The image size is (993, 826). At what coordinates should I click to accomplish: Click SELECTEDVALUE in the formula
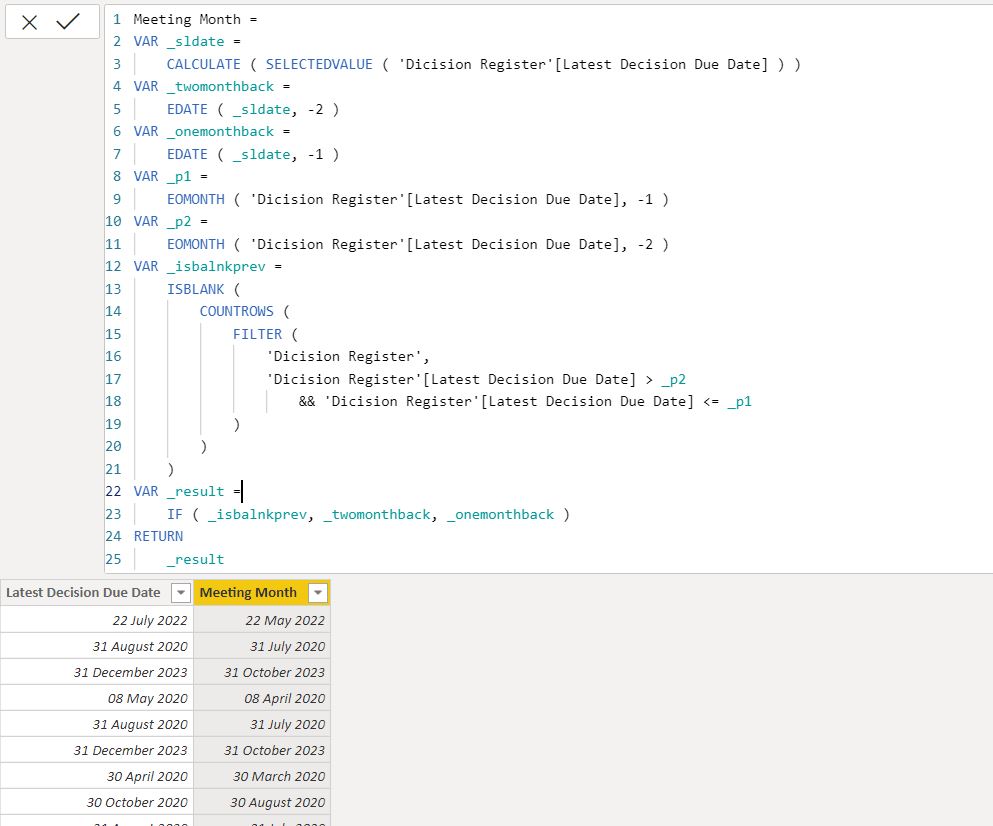[x=319, y=65]
